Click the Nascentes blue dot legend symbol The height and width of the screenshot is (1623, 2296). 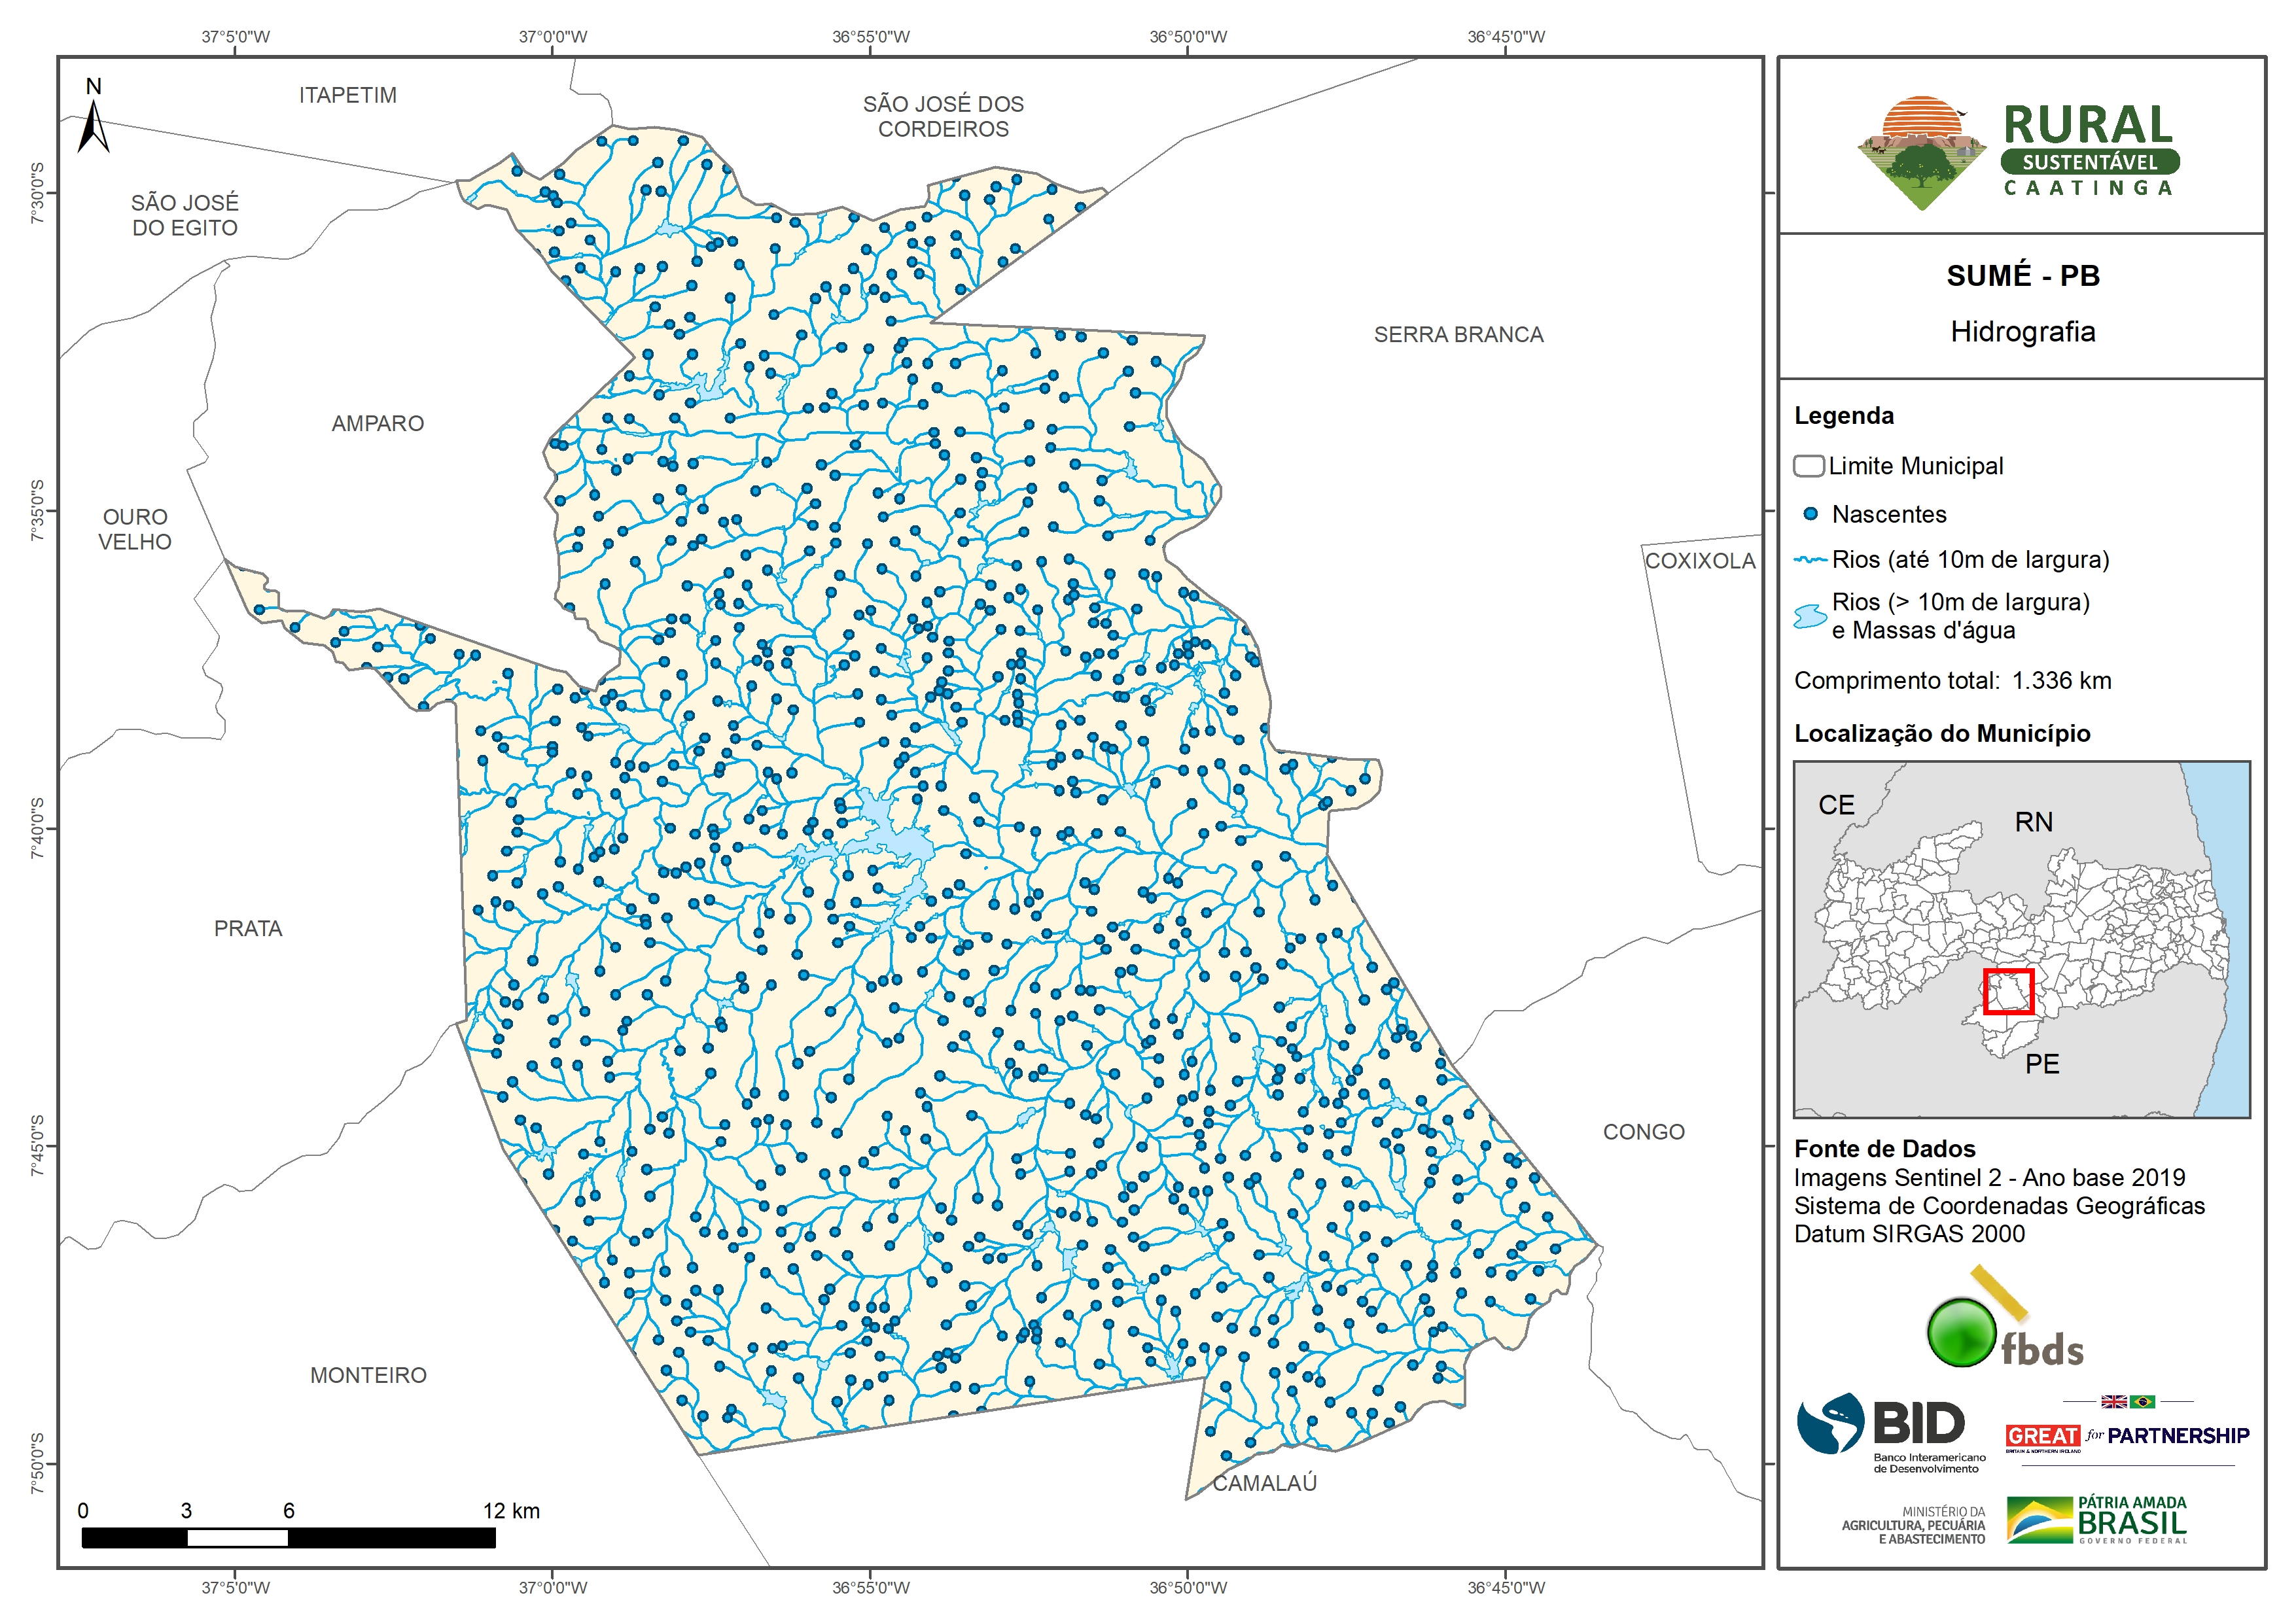tap(1810, 514)
